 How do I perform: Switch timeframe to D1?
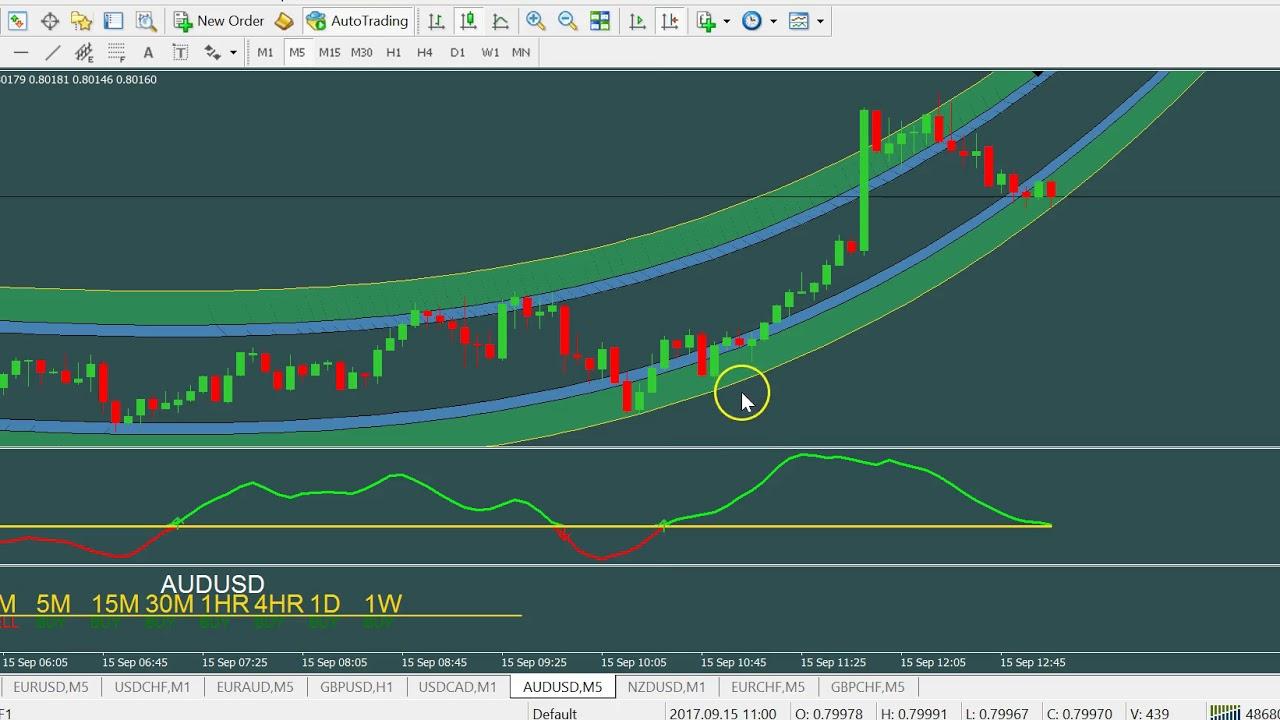457,52
